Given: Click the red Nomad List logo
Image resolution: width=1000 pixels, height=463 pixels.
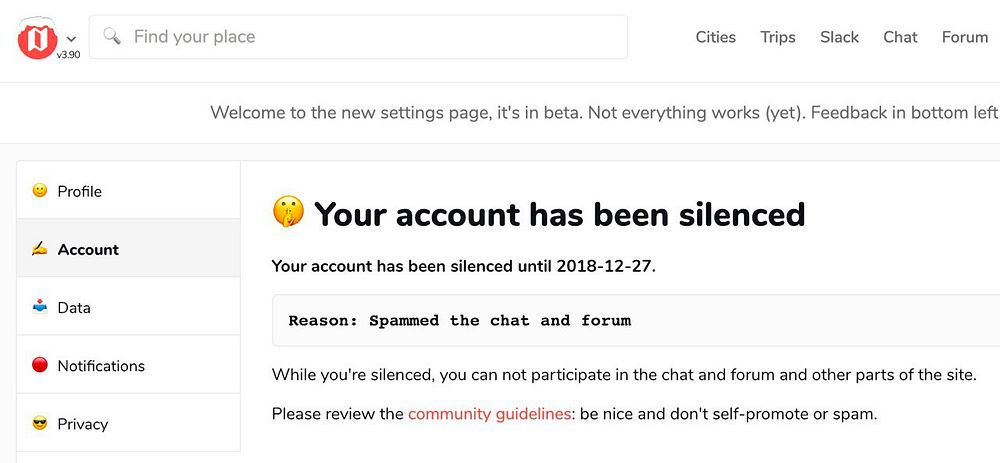Looking at the screenshot, I should coord(39,38).
